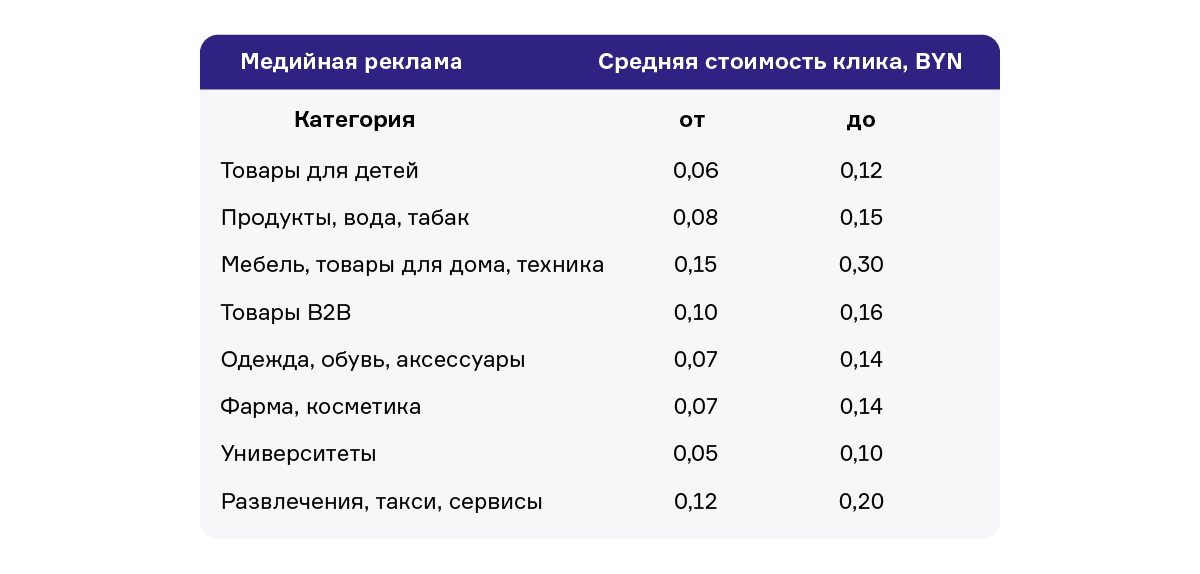Select the 'Одежда, обувь, аксессуары' row
This screenshot has width=1200, height=574.
click(373, 360)
